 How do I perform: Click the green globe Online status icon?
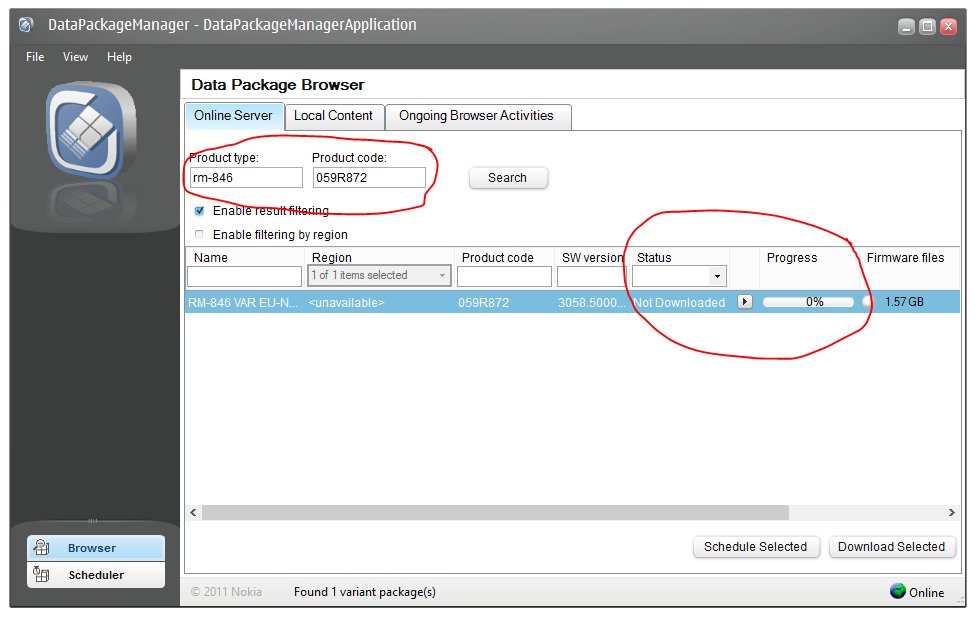(x=897, y=591)
